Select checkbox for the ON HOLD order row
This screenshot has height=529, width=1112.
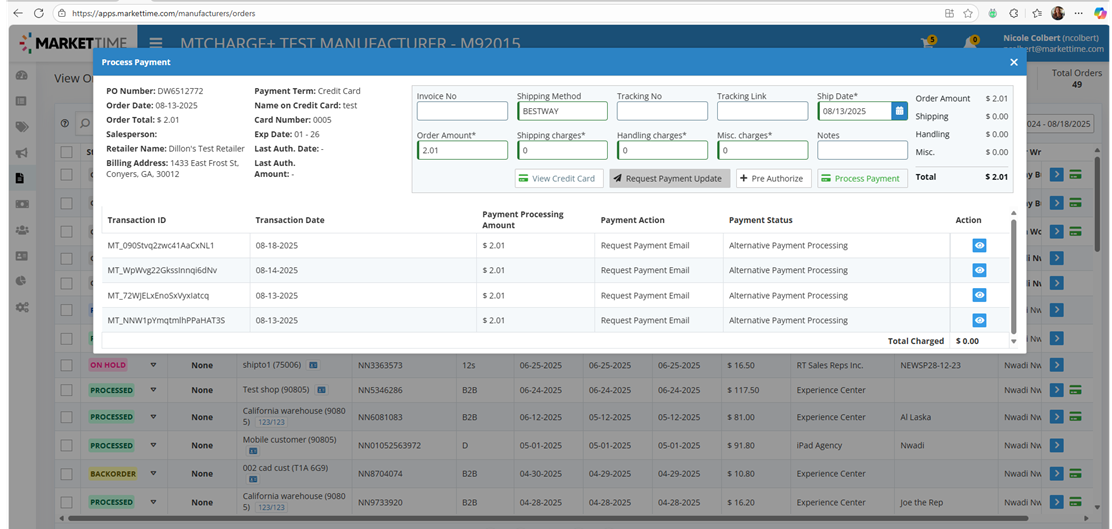pos(67,365)
